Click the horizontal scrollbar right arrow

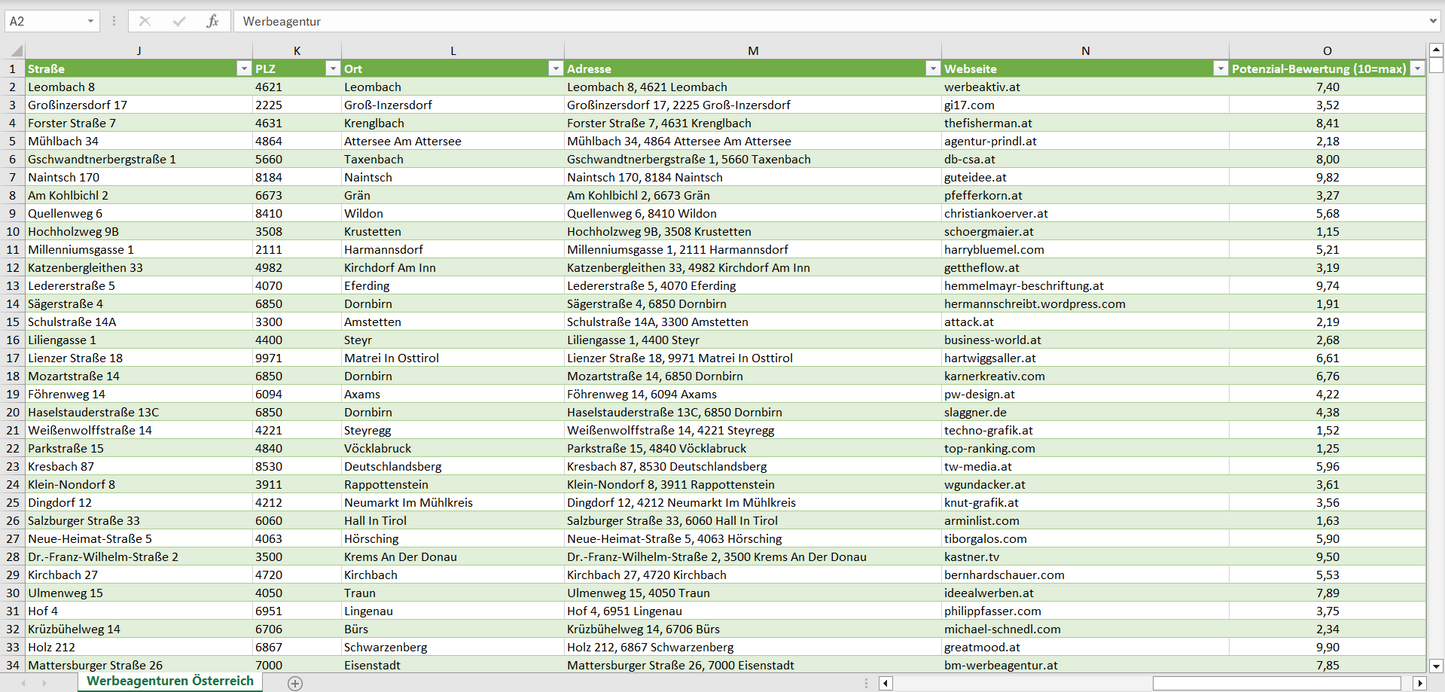point(1419,683)
